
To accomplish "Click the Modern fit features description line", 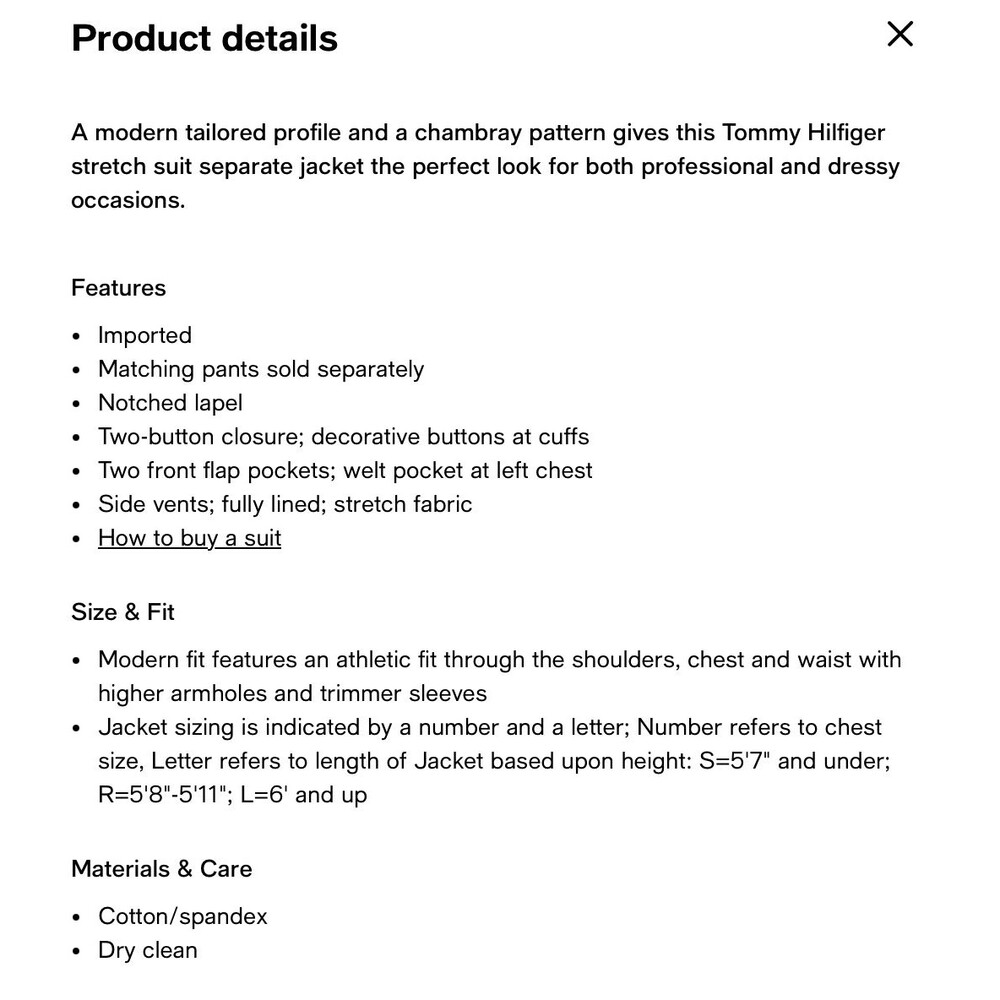I will (x=499, y=659).
